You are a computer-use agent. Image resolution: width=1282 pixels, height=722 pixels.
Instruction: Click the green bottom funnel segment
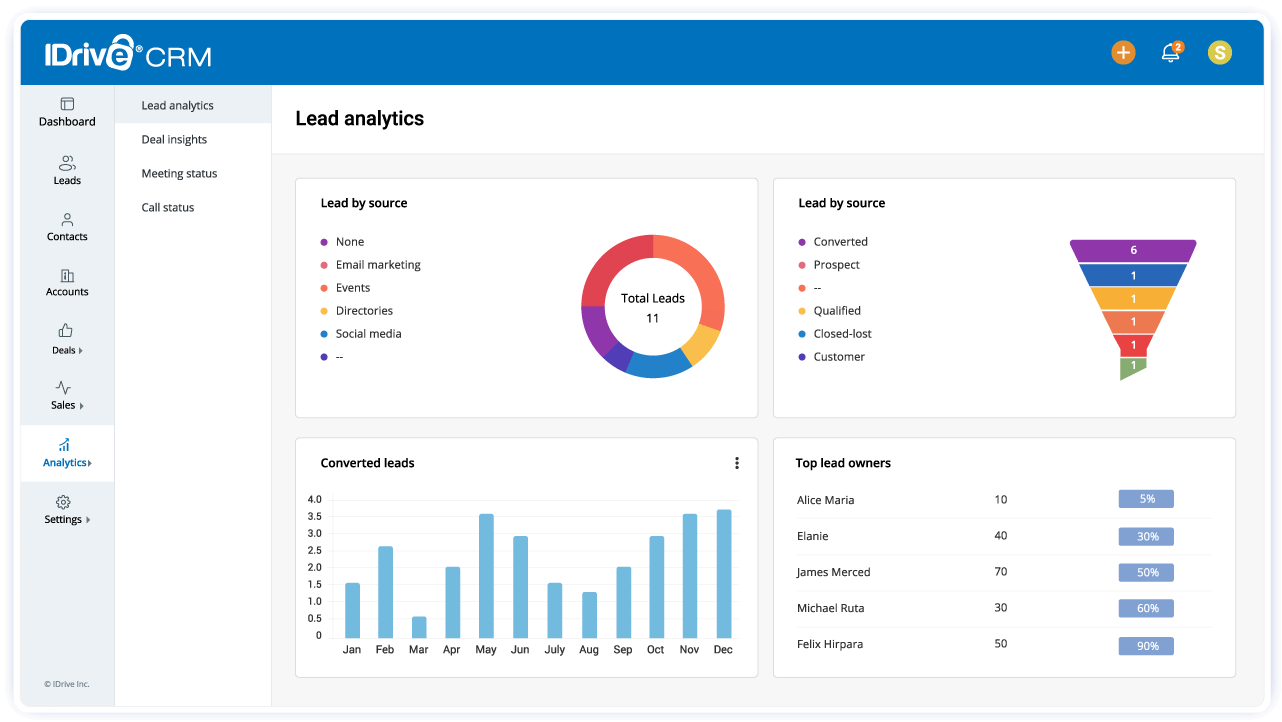coord(1133,368)
